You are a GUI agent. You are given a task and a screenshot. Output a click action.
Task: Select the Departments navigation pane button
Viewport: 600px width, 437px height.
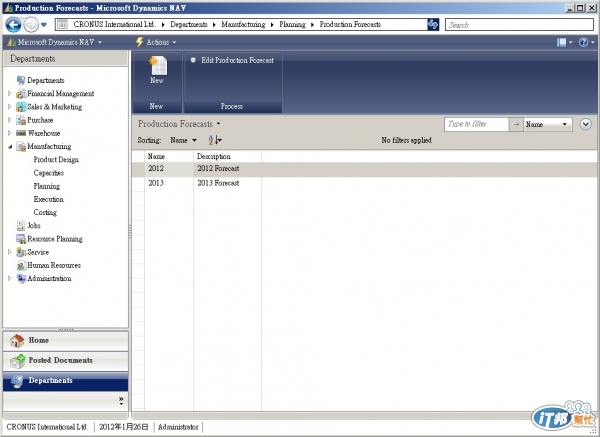65,381
